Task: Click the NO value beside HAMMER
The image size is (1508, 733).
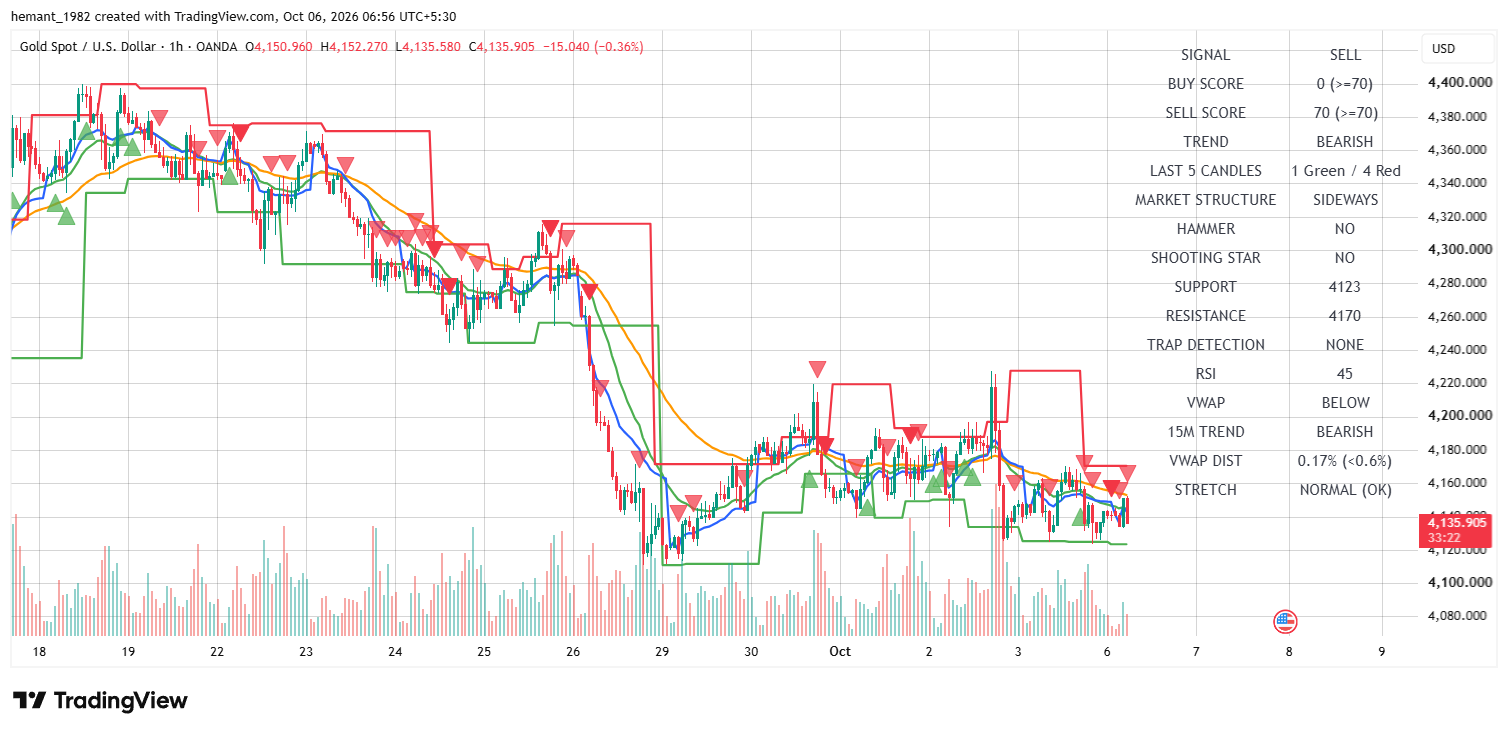Action: (1345, 229)
